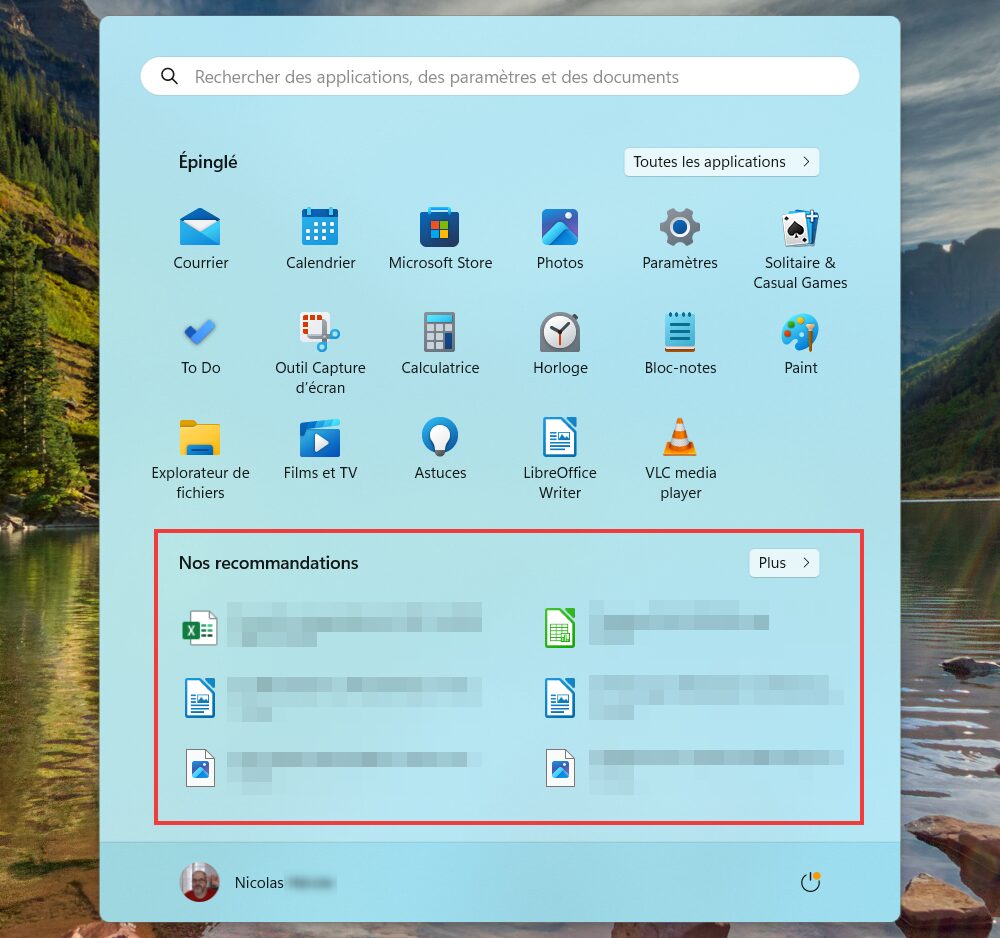
Task: Expand more recommendations with Plus
Action: point(784,563)
